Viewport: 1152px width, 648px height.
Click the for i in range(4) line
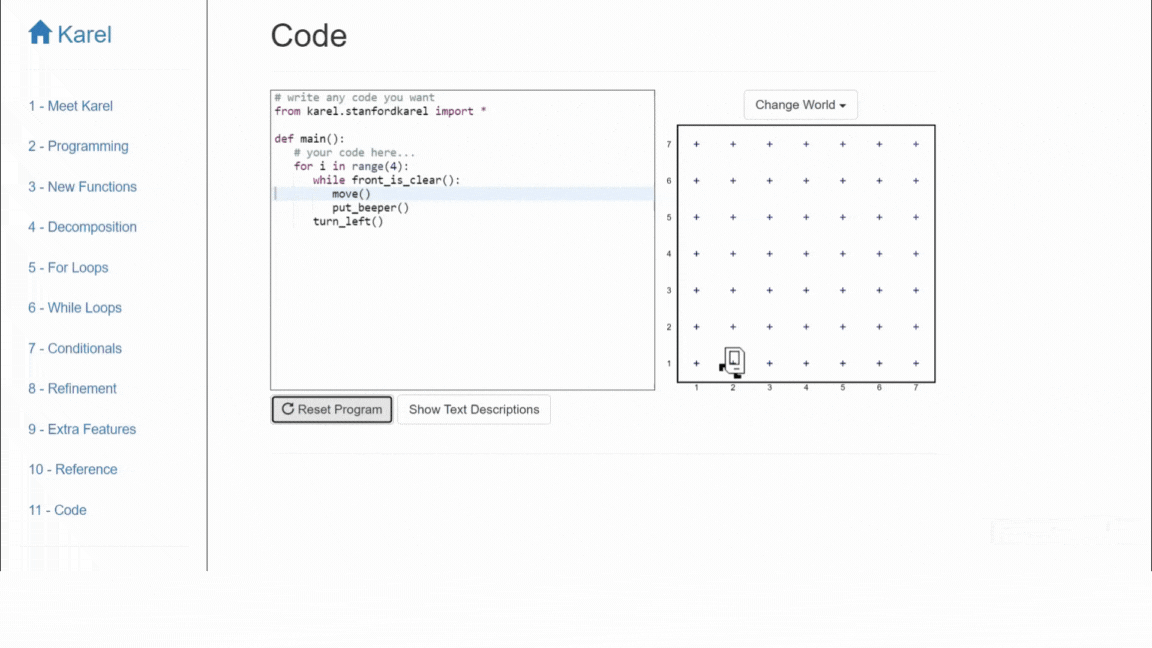351,167
